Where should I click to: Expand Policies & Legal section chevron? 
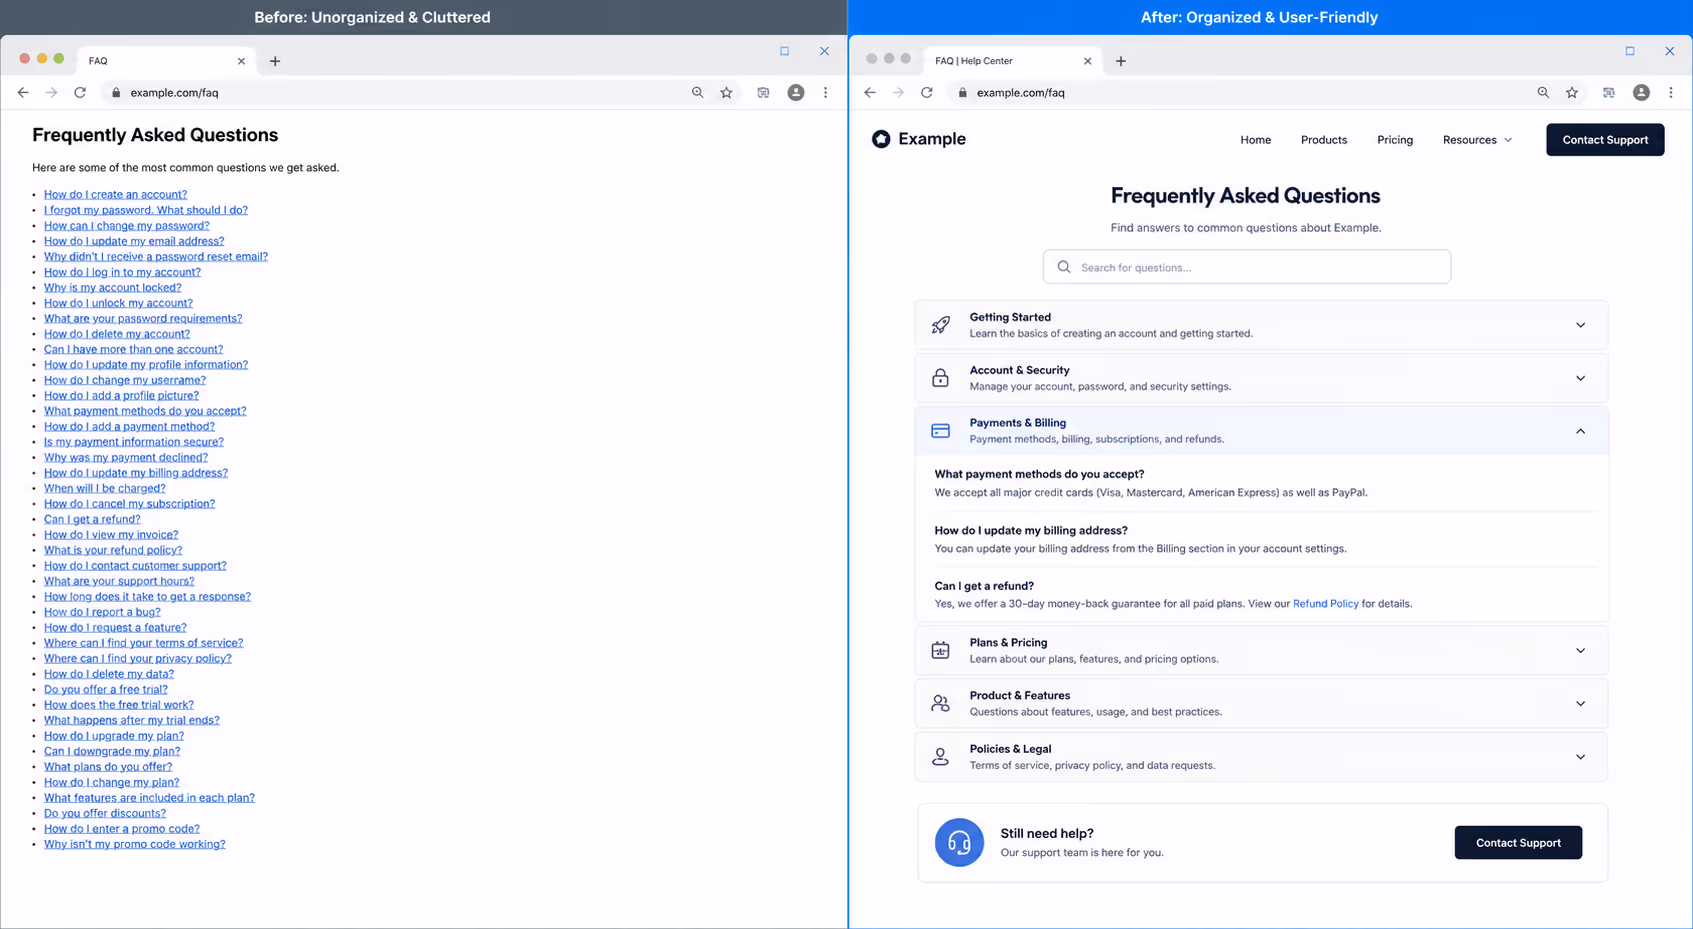pos(1580,757)
